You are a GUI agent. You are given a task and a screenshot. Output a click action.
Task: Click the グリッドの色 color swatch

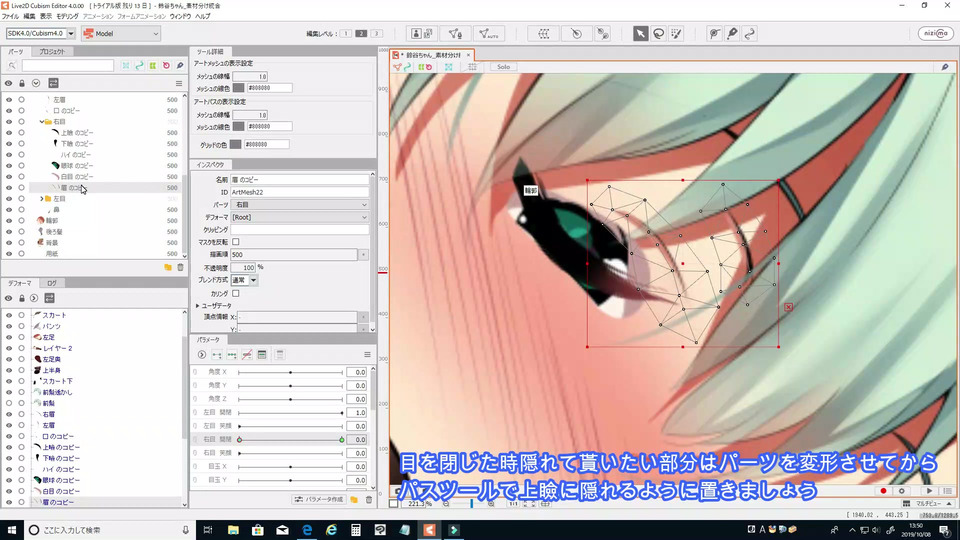coord(235,144)
